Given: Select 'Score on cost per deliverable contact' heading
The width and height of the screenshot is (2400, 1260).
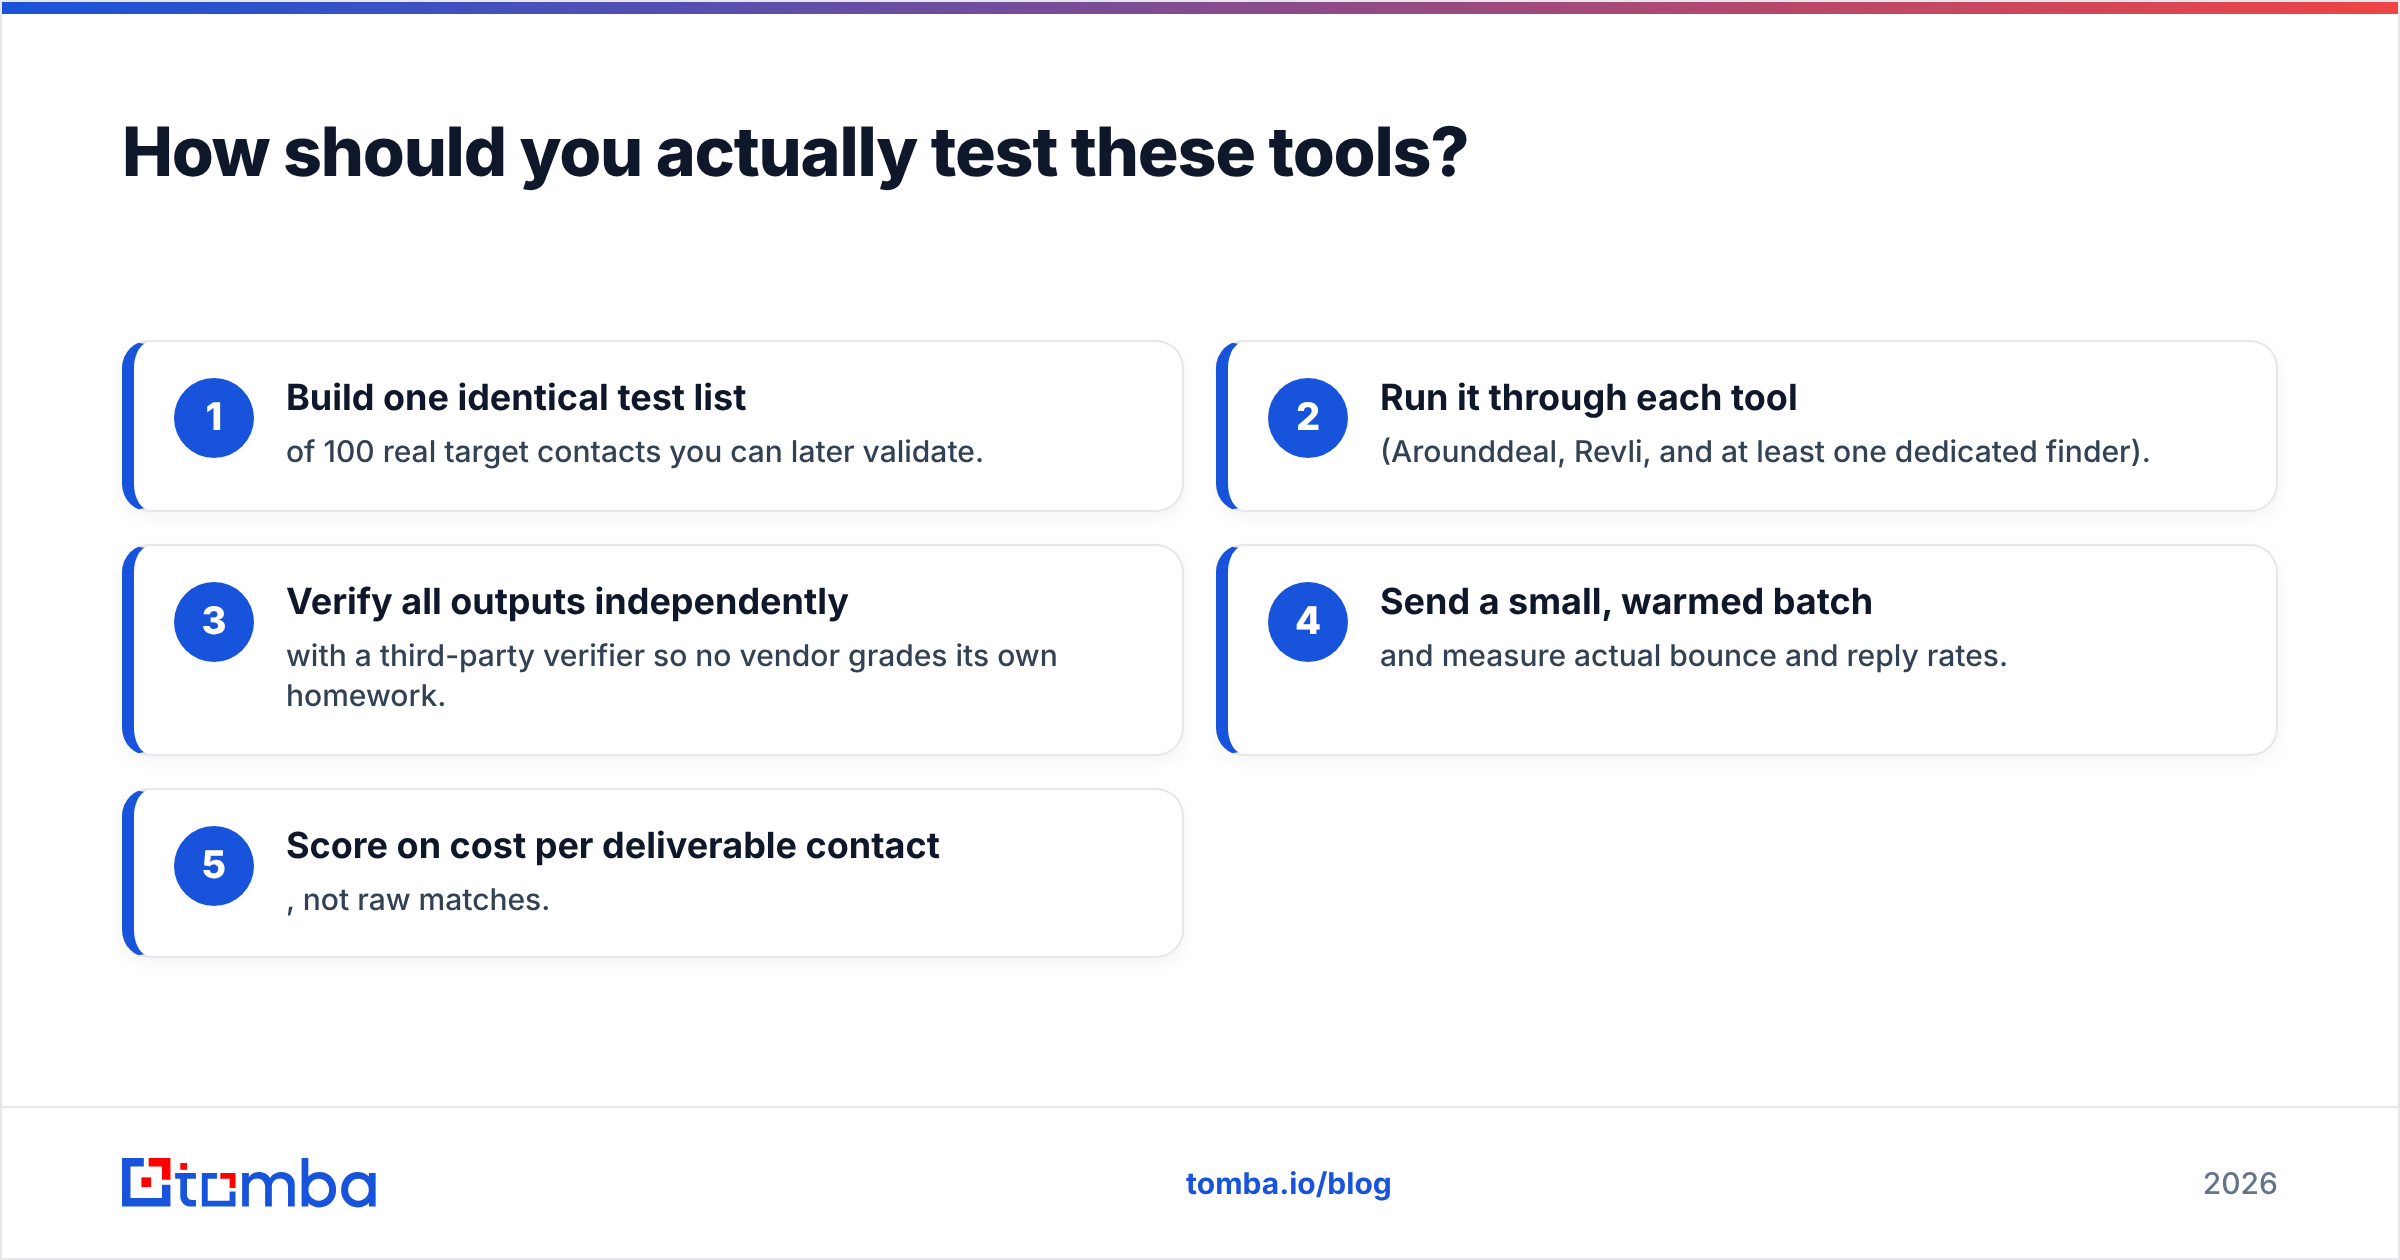Looking at the screenshot, I should (x=612, y=846).
